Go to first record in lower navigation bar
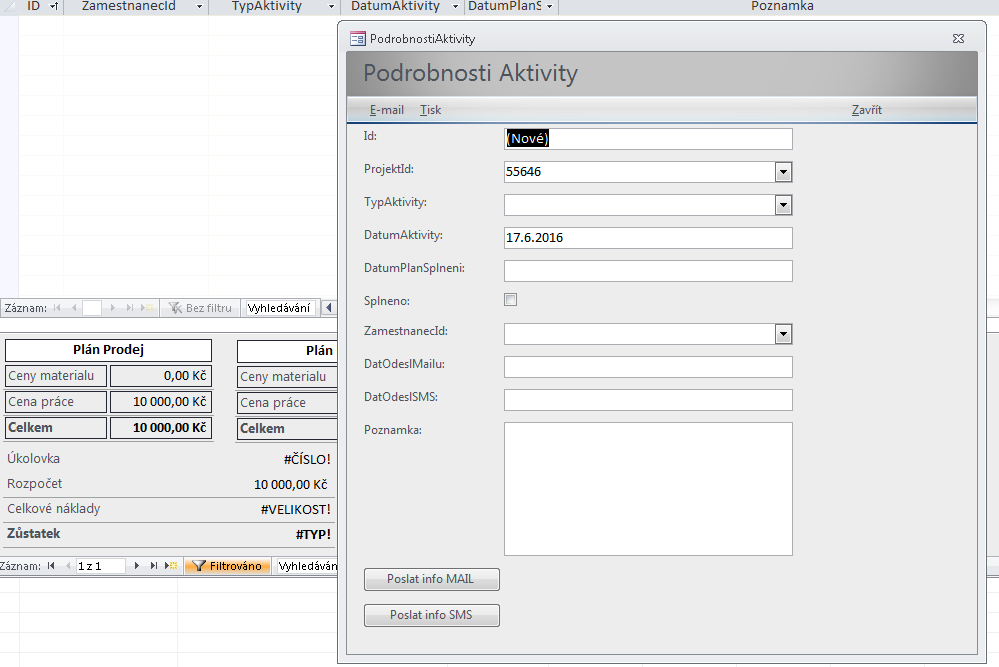This screenshot has width=999, height=667. pos(52,566)
